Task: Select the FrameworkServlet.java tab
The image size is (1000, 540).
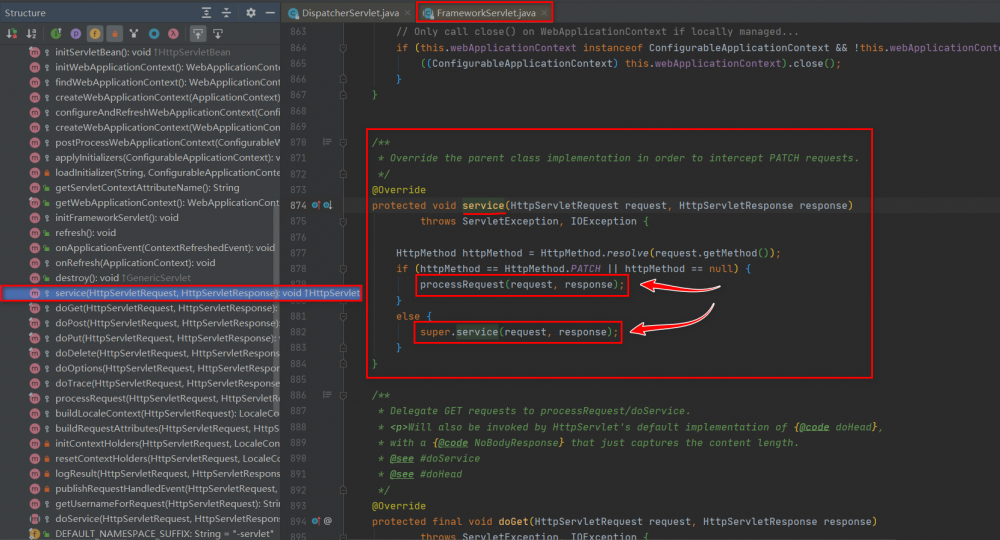Action: click(x=484, y=13)
